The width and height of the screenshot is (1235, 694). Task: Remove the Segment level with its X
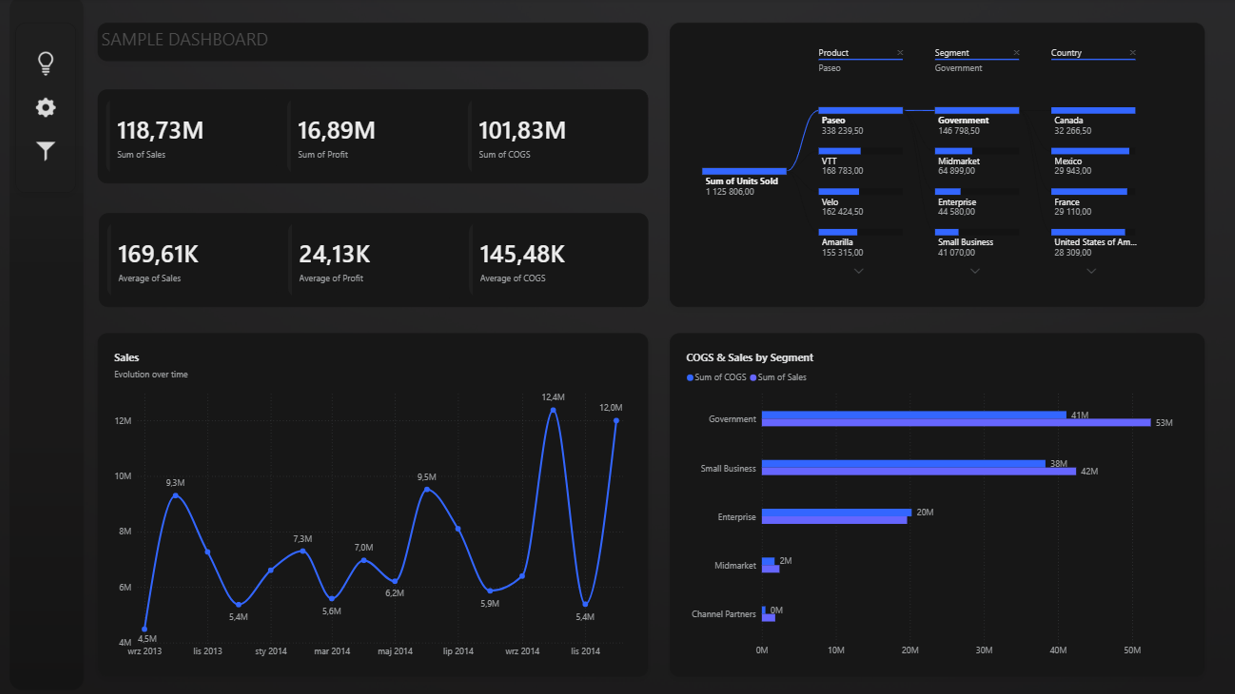coord(1016,53)
